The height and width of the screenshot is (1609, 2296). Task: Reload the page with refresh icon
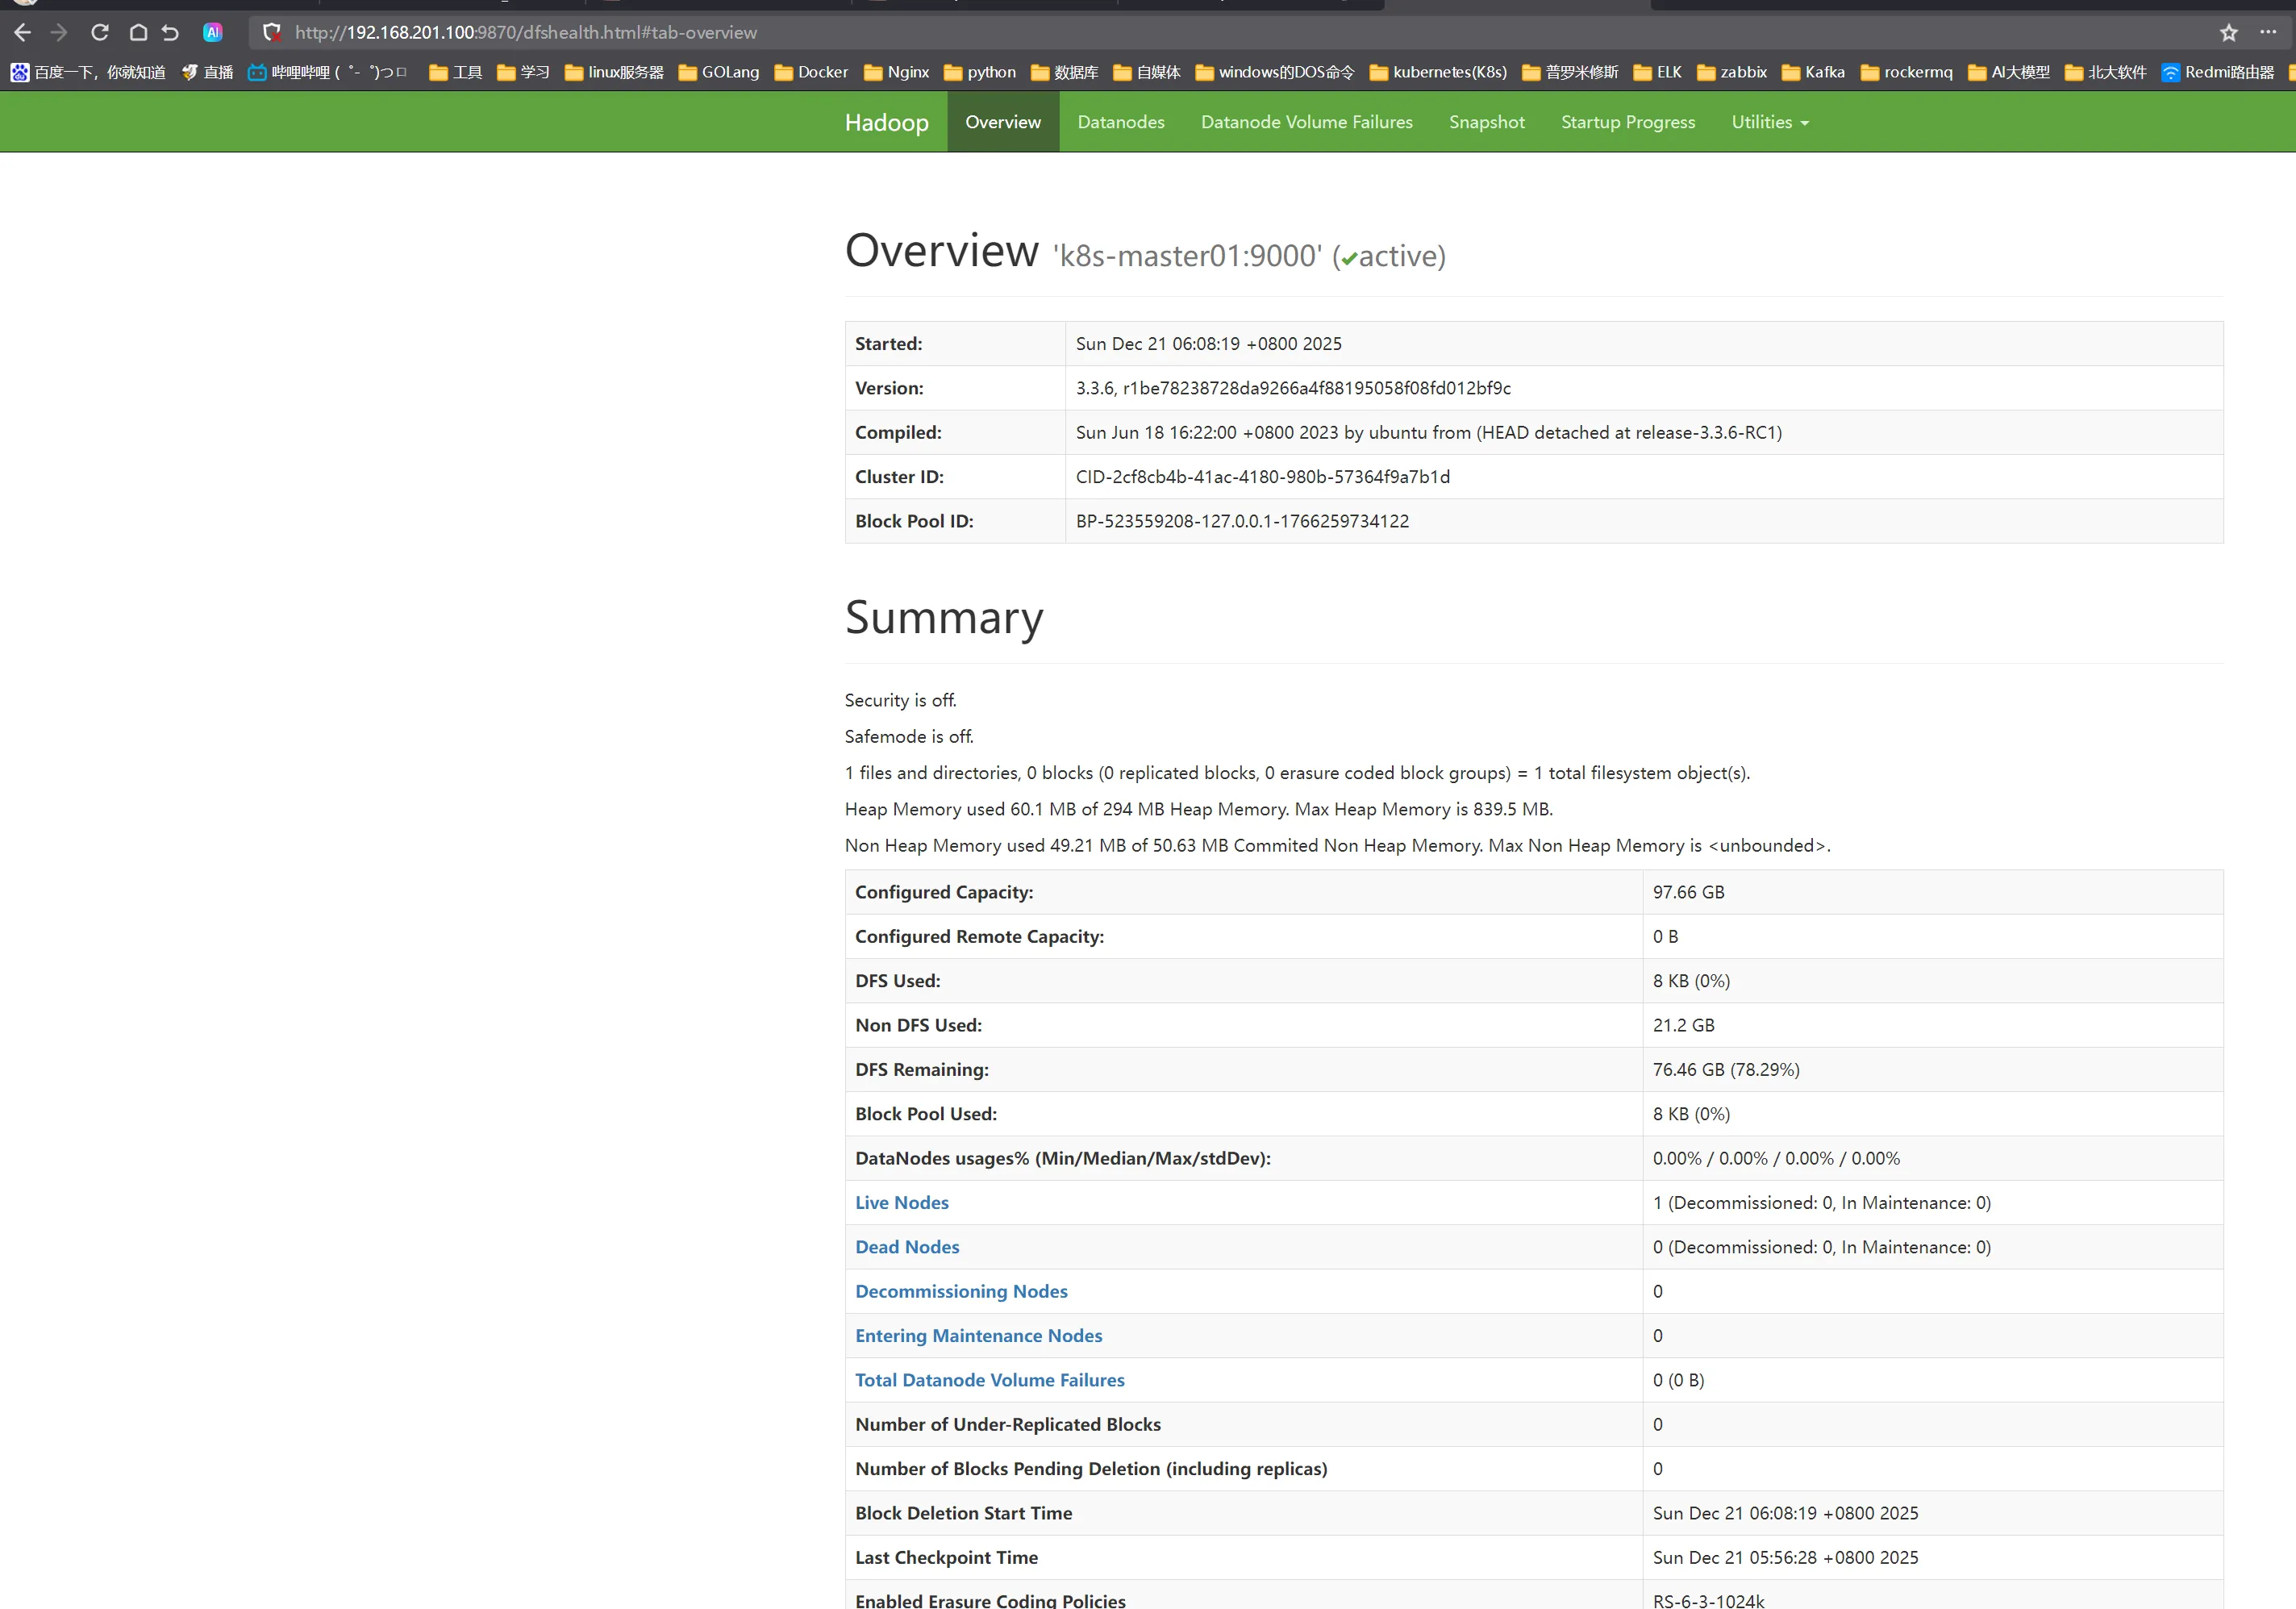(100, 32)
